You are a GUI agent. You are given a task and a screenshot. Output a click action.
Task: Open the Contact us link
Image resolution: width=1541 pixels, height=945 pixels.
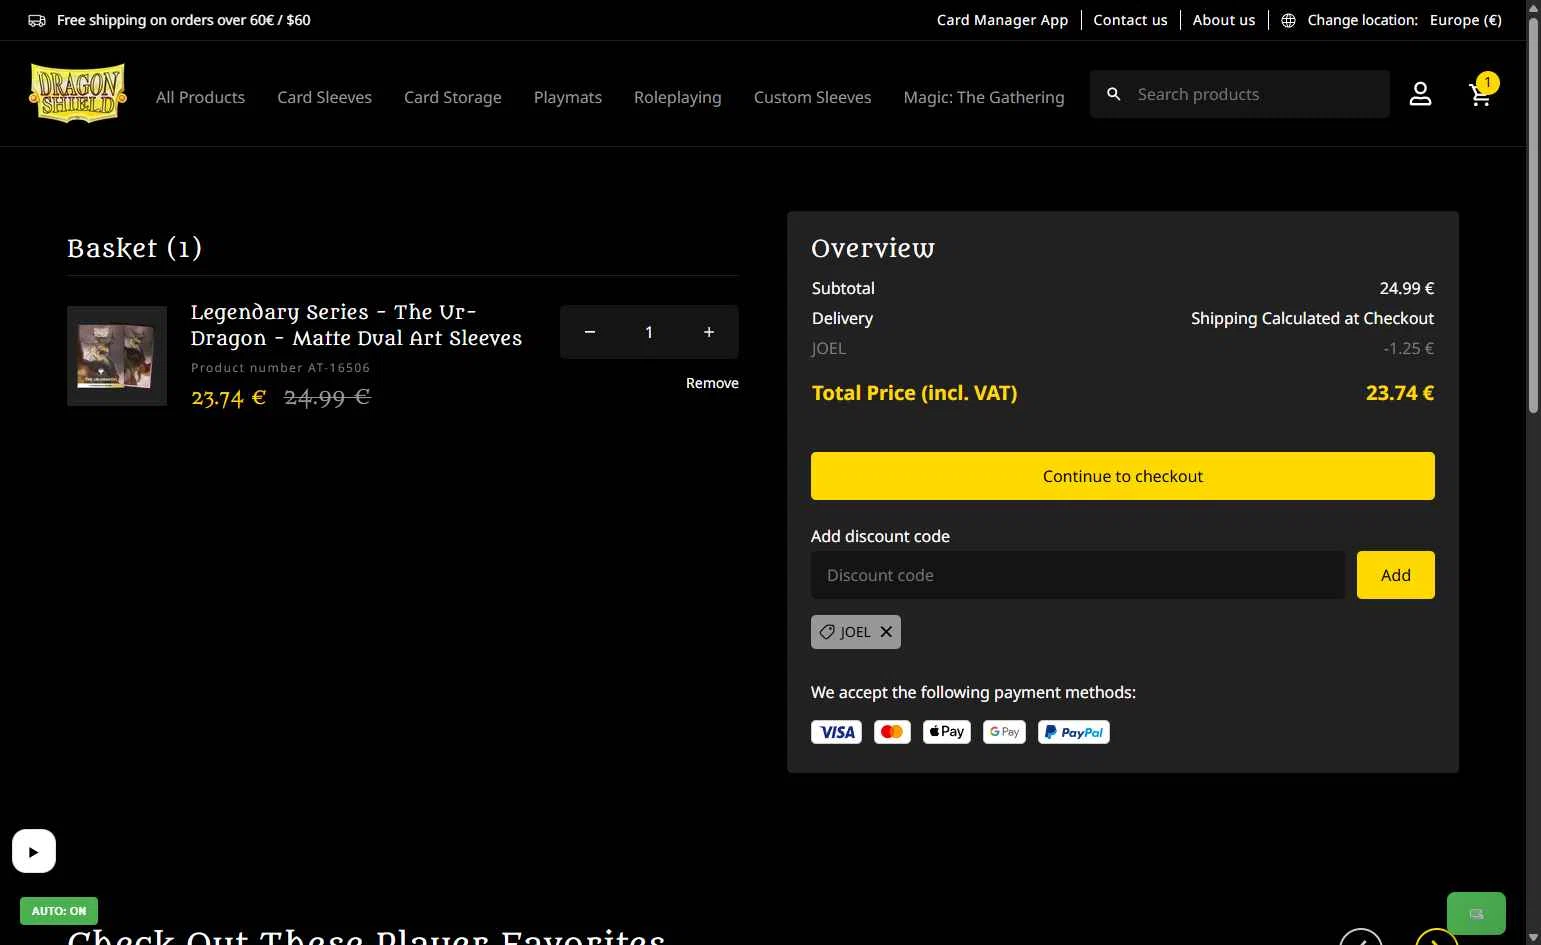[x=1130, y=20]
